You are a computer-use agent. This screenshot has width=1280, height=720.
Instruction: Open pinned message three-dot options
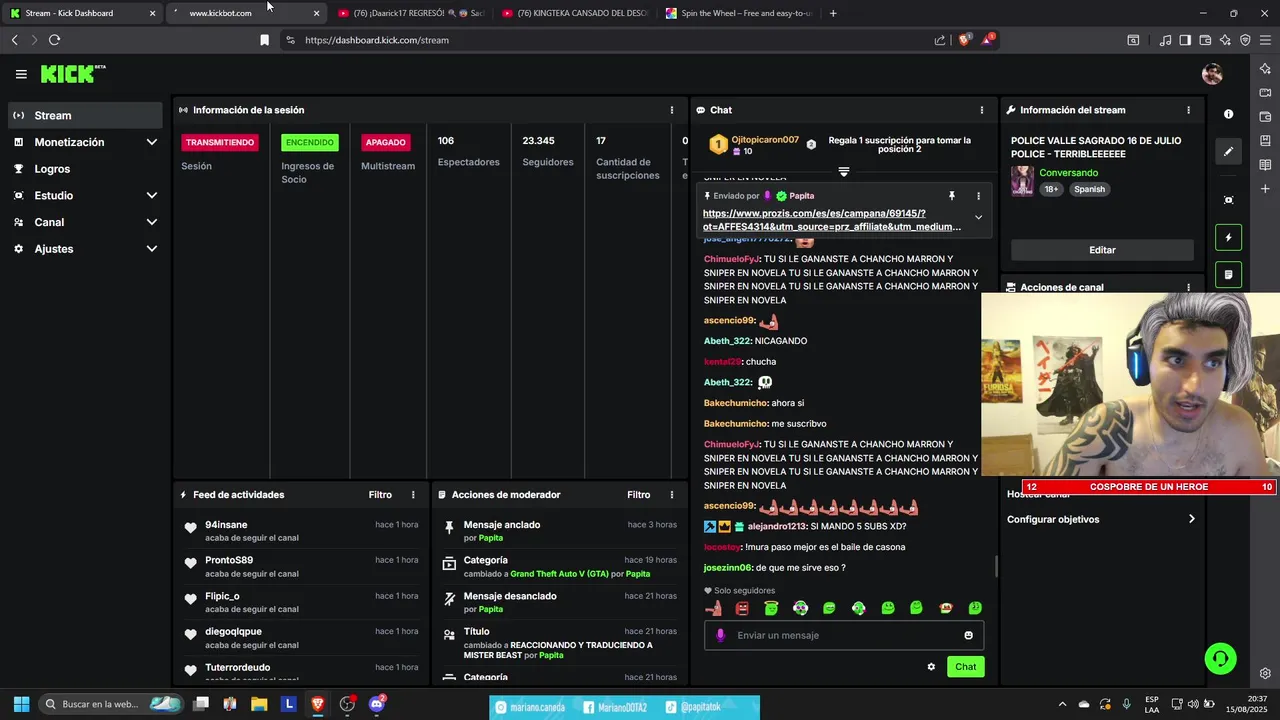[x=978, y=196]
